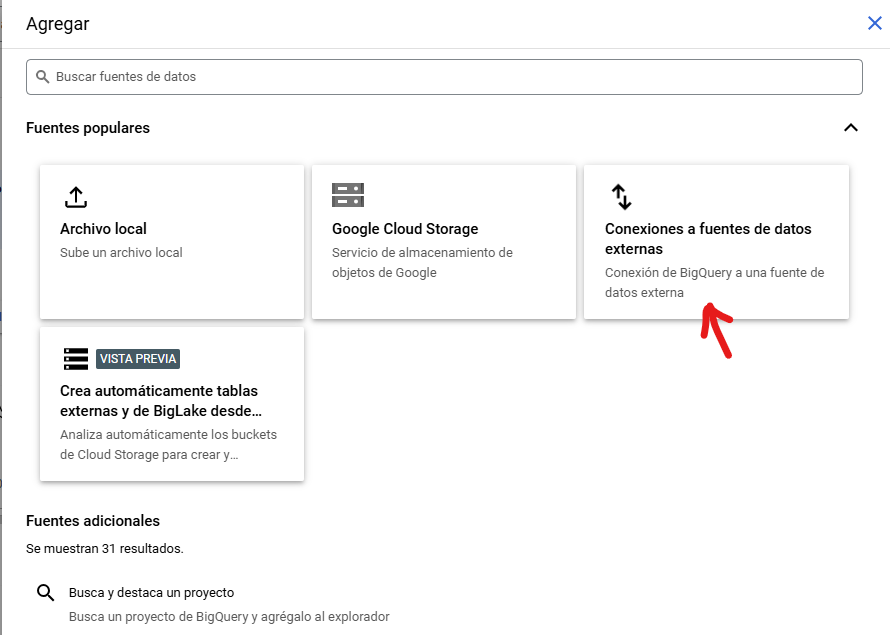Screen dimensions: 890x635
Task: Click the Google Cloud Storage bucket icon
Action: (347, 195)
